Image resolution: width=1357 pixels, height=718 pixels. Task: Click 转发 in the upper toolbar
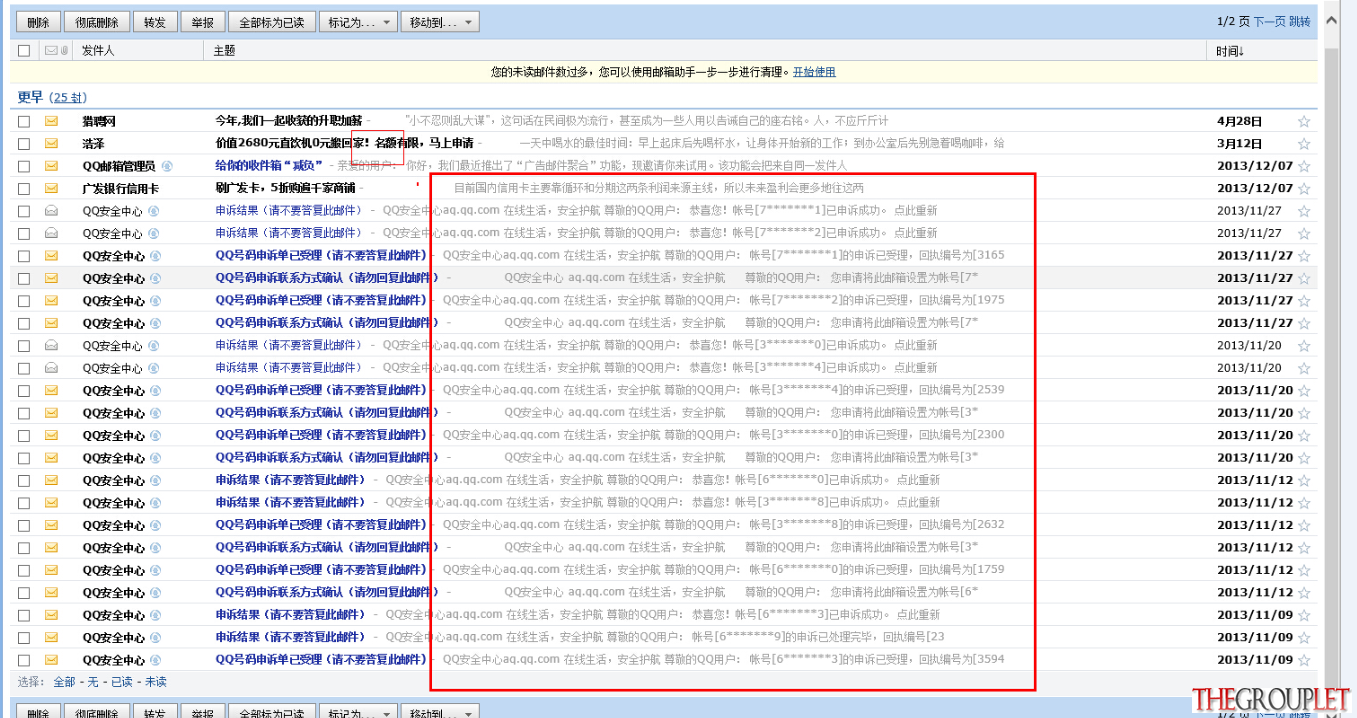click(155, 22)
